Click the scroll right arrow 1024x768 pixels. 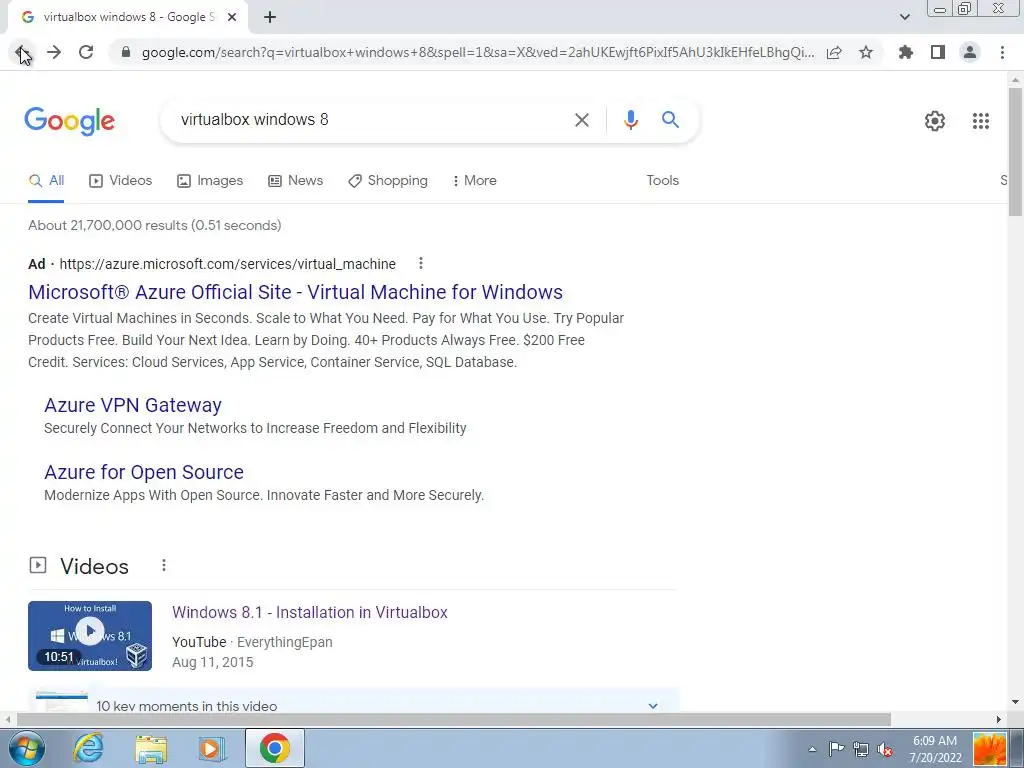(999, 719)
